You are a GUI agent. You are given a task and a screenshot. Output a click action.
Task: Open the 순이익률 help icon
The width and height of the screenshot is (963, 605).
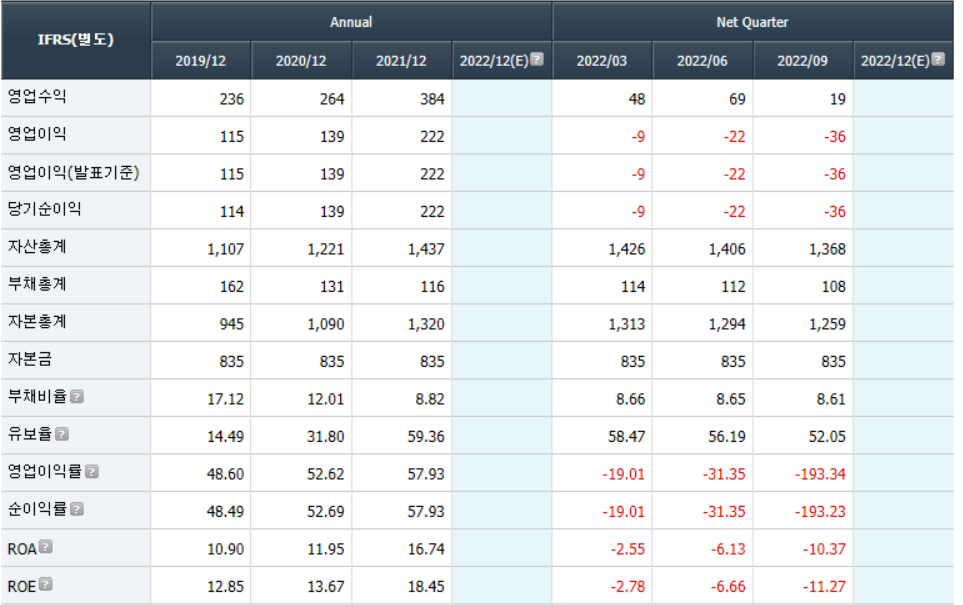pos(77,509)
